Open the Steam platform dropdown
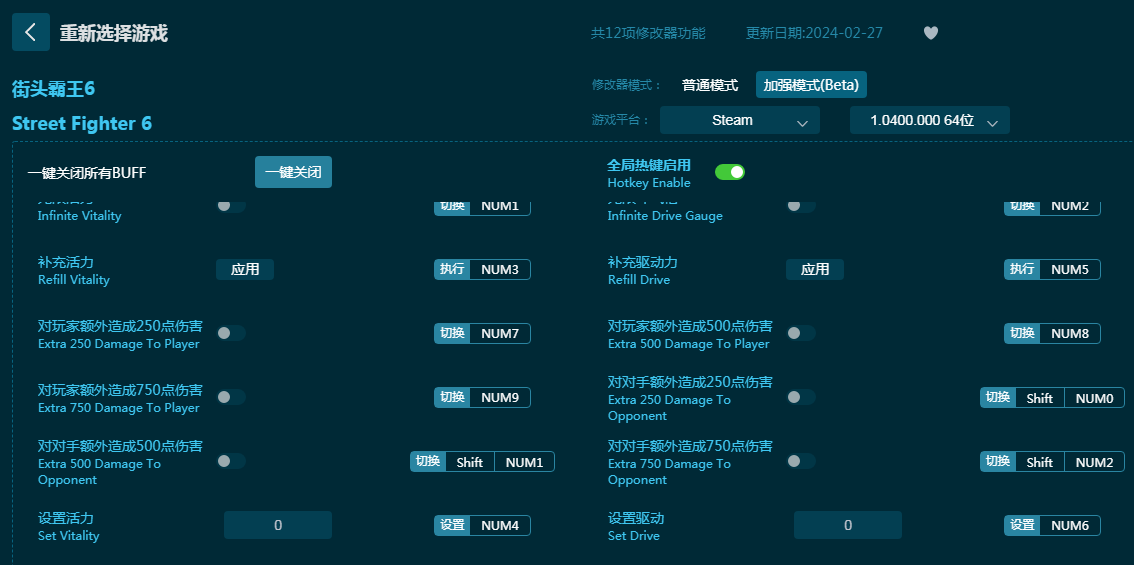1134x565 pixels. 740,120
